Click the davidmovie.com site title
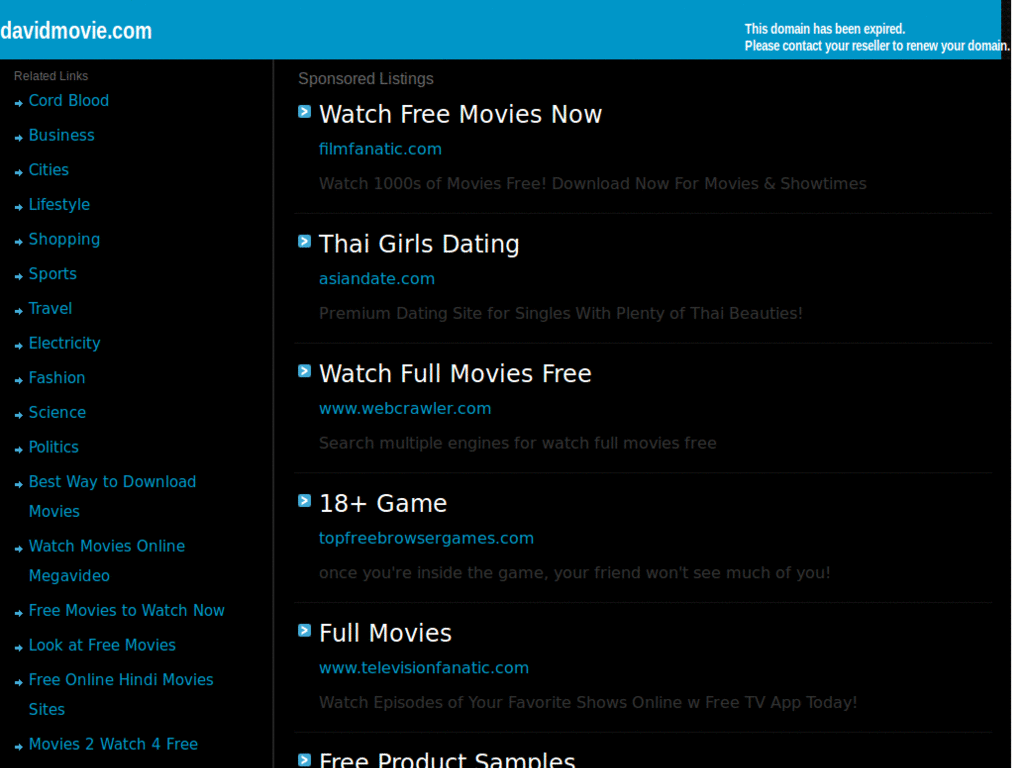 pos(76,31)
